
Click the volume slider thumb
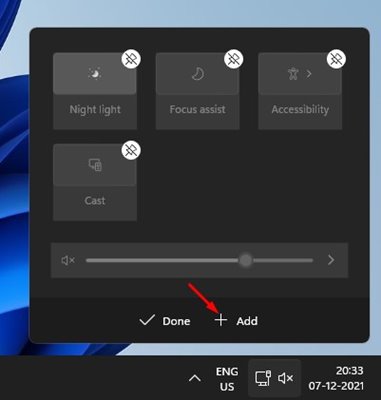246,260
